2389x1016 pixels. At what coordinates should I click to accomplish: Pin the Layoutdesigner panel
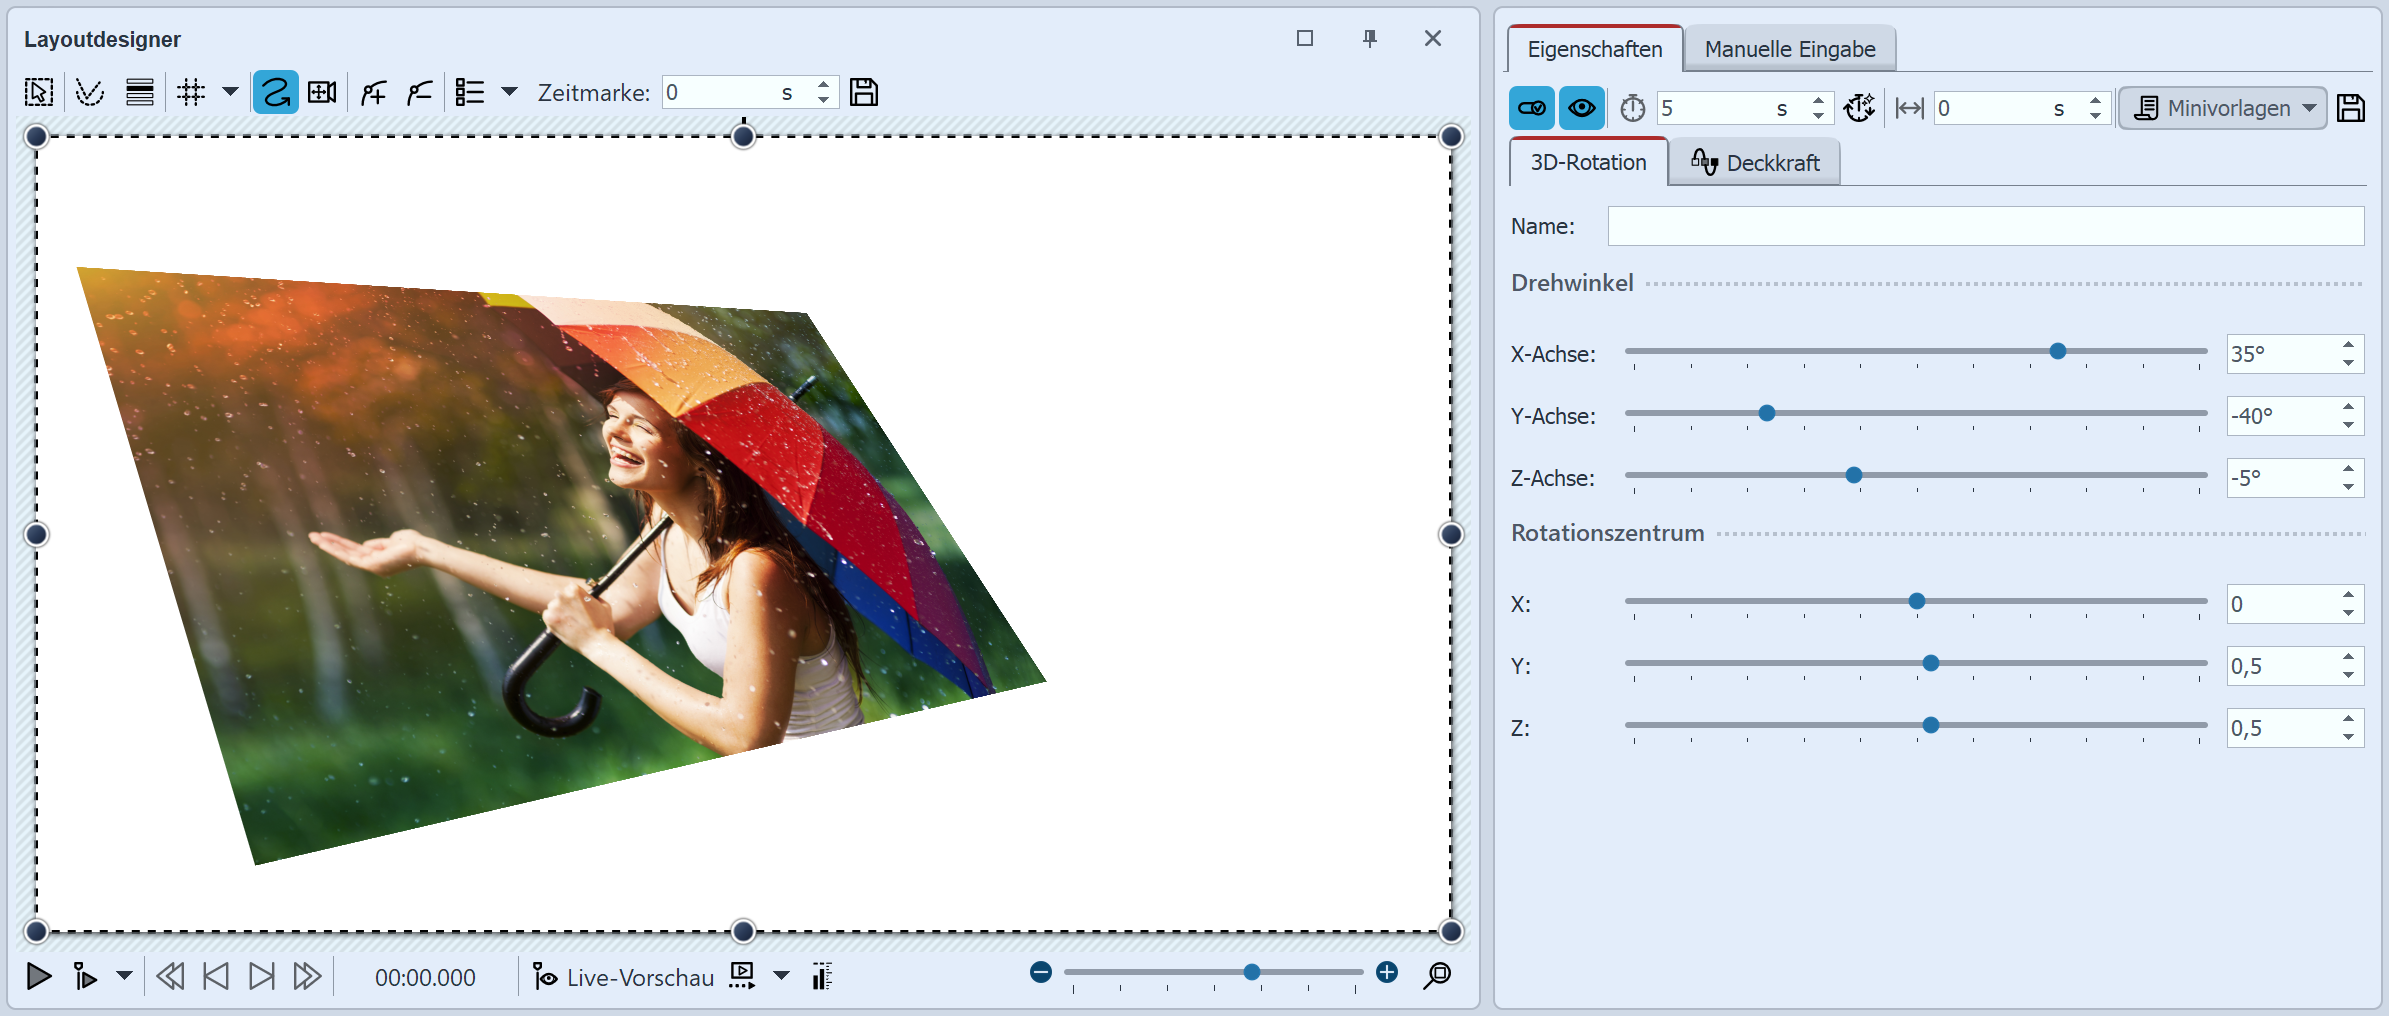coord(1370,38)
